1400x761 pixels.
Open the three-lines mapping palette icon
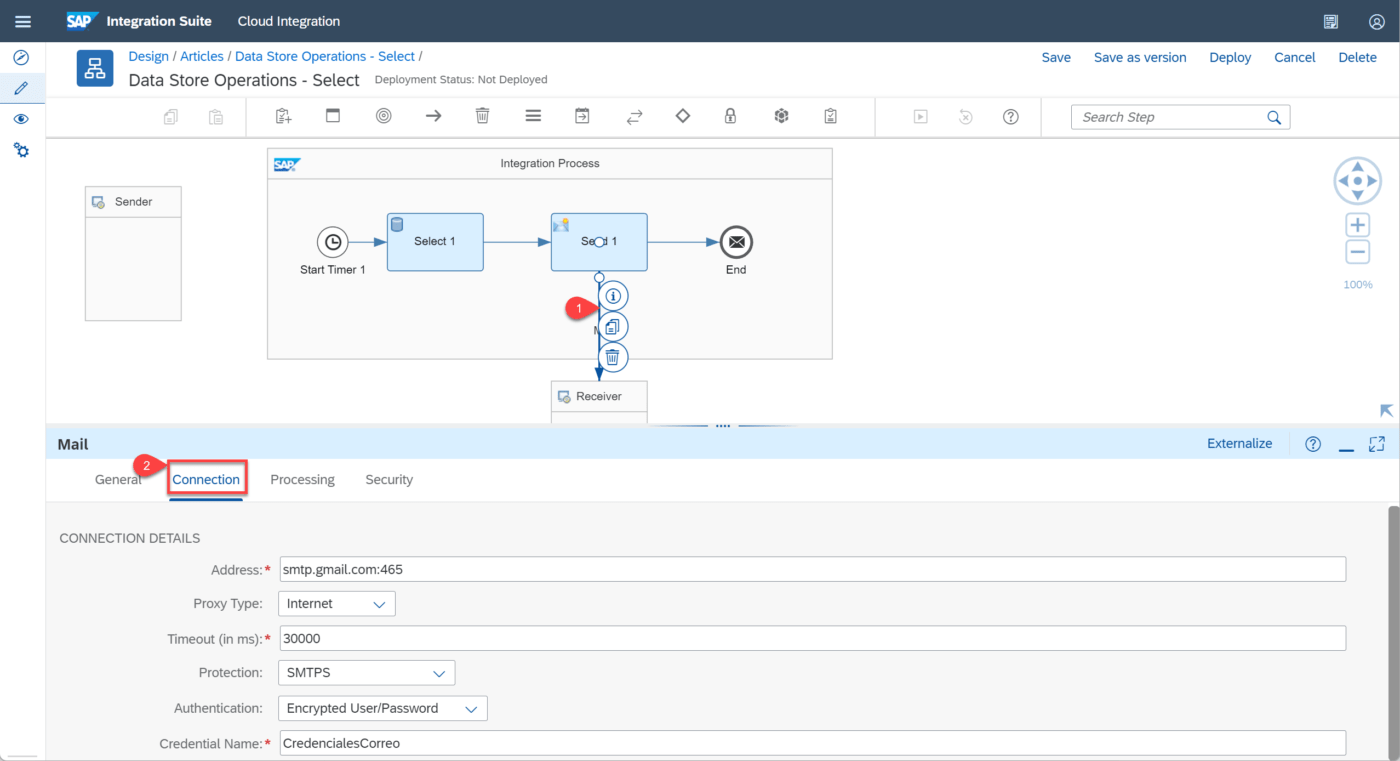533,116
